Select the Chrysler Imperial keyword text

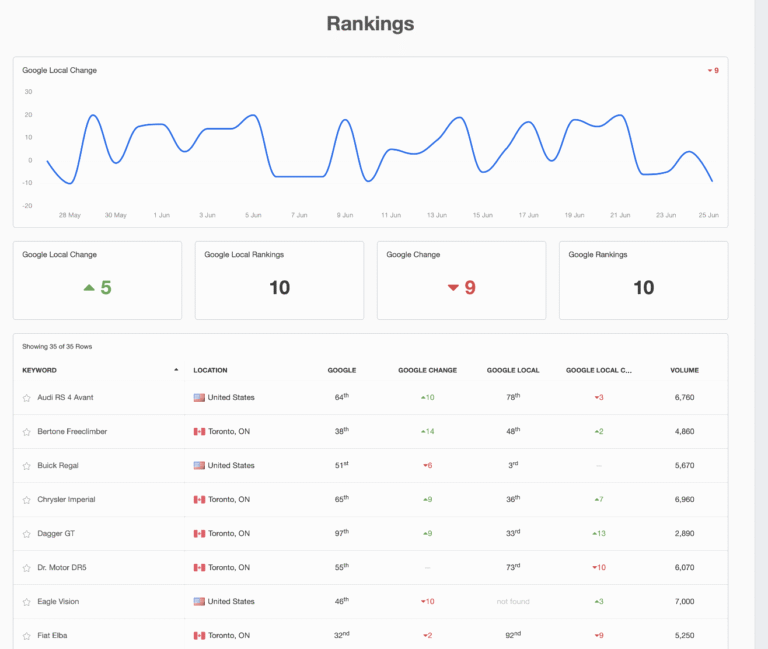click(66, 500)
